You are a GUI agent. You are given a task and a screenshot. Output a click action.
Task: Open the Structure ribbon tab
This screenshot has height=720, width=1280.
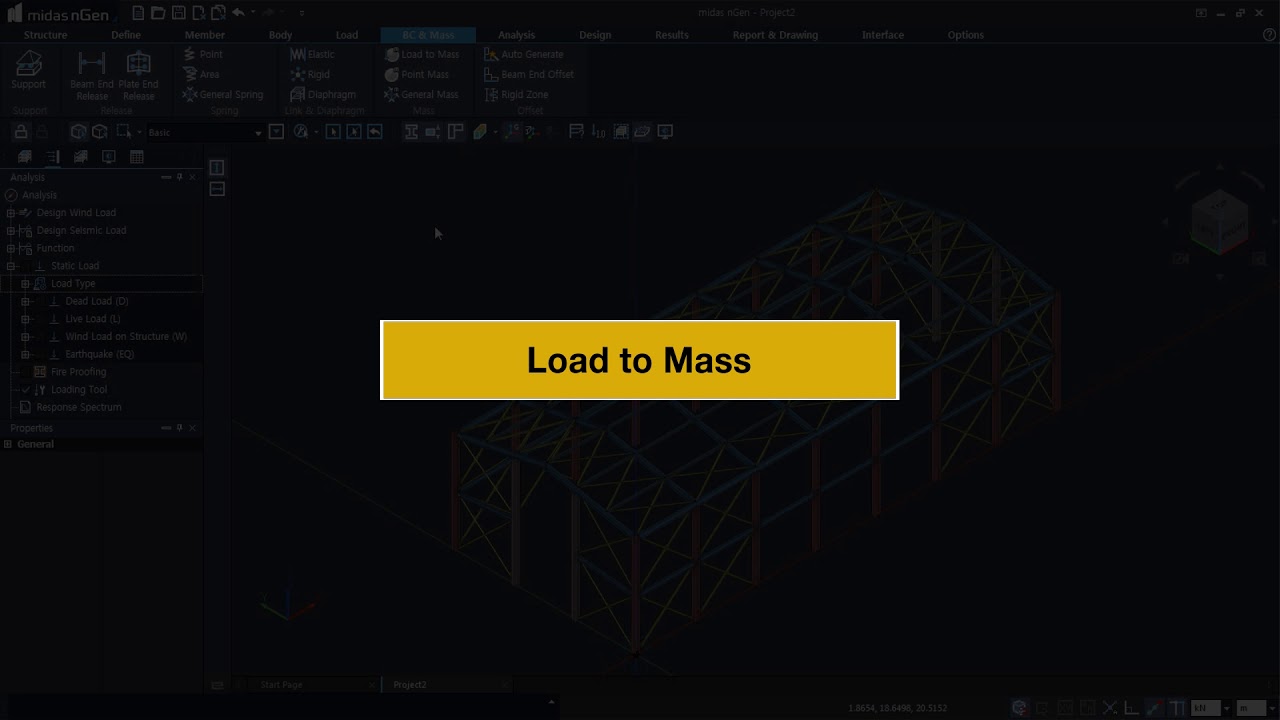[46, 35]
